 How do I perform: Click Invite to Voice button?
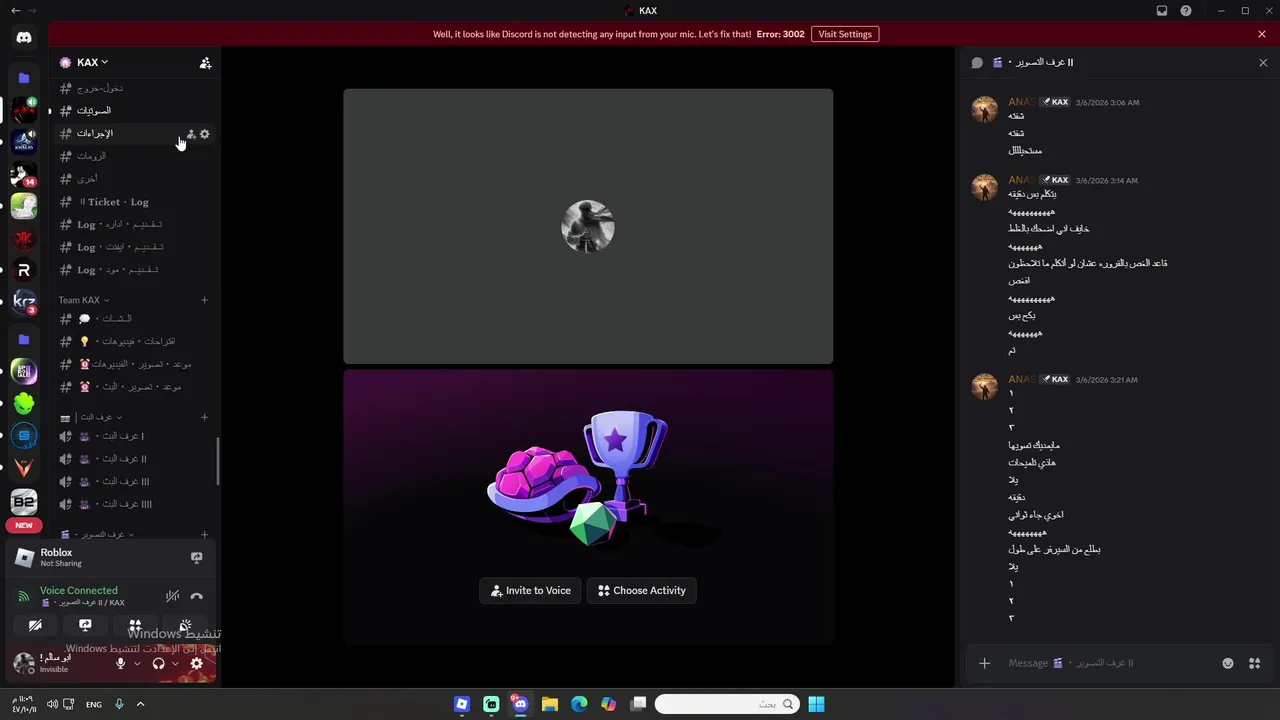(x=530, y=591)
